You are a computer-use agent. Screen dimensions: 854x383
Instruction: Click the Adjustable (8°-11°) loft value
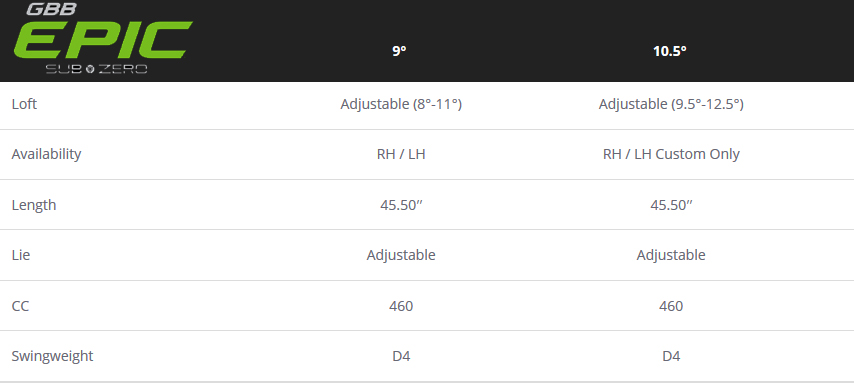click(x=401, y=104)
